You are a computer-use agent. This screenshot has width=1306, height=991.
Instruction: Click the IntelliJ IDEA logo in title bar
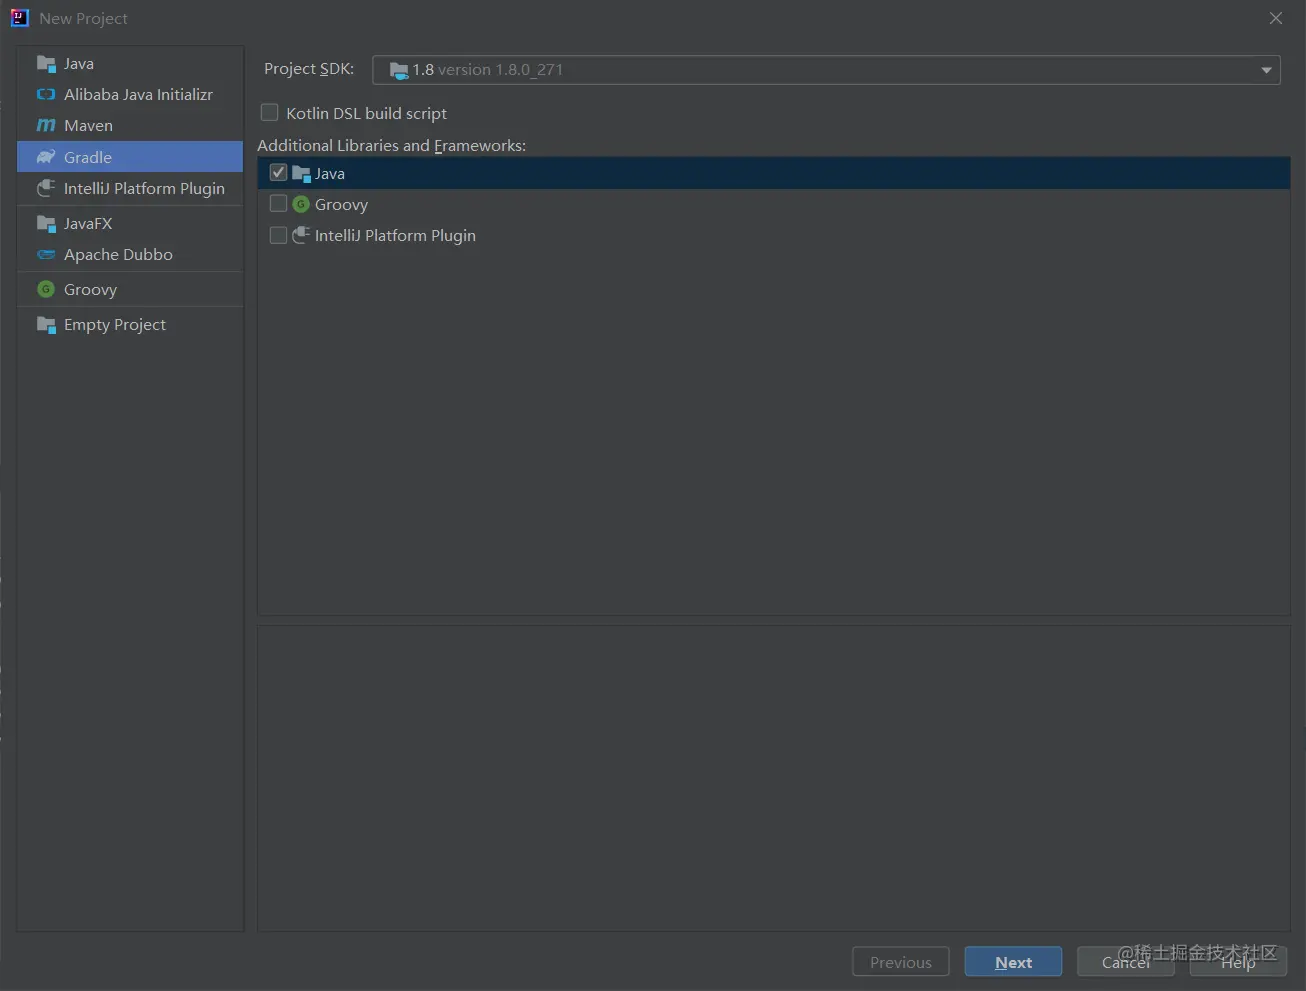coord(19,18)
